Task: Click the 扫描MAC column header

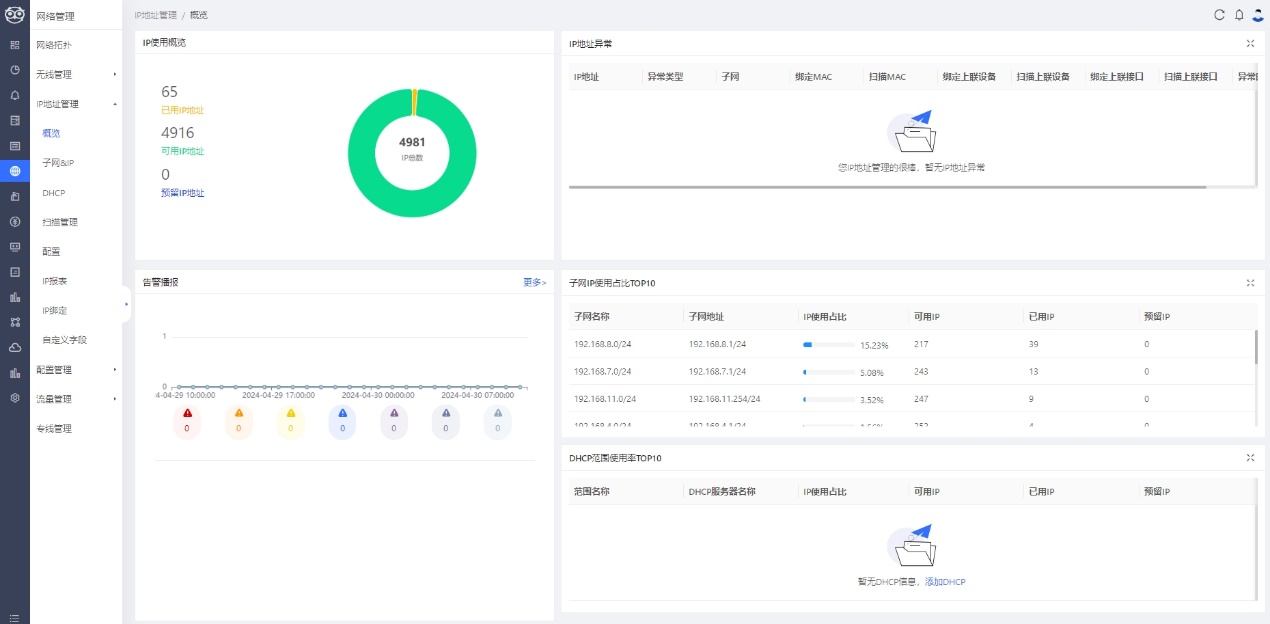Action: tap(887, 77)
